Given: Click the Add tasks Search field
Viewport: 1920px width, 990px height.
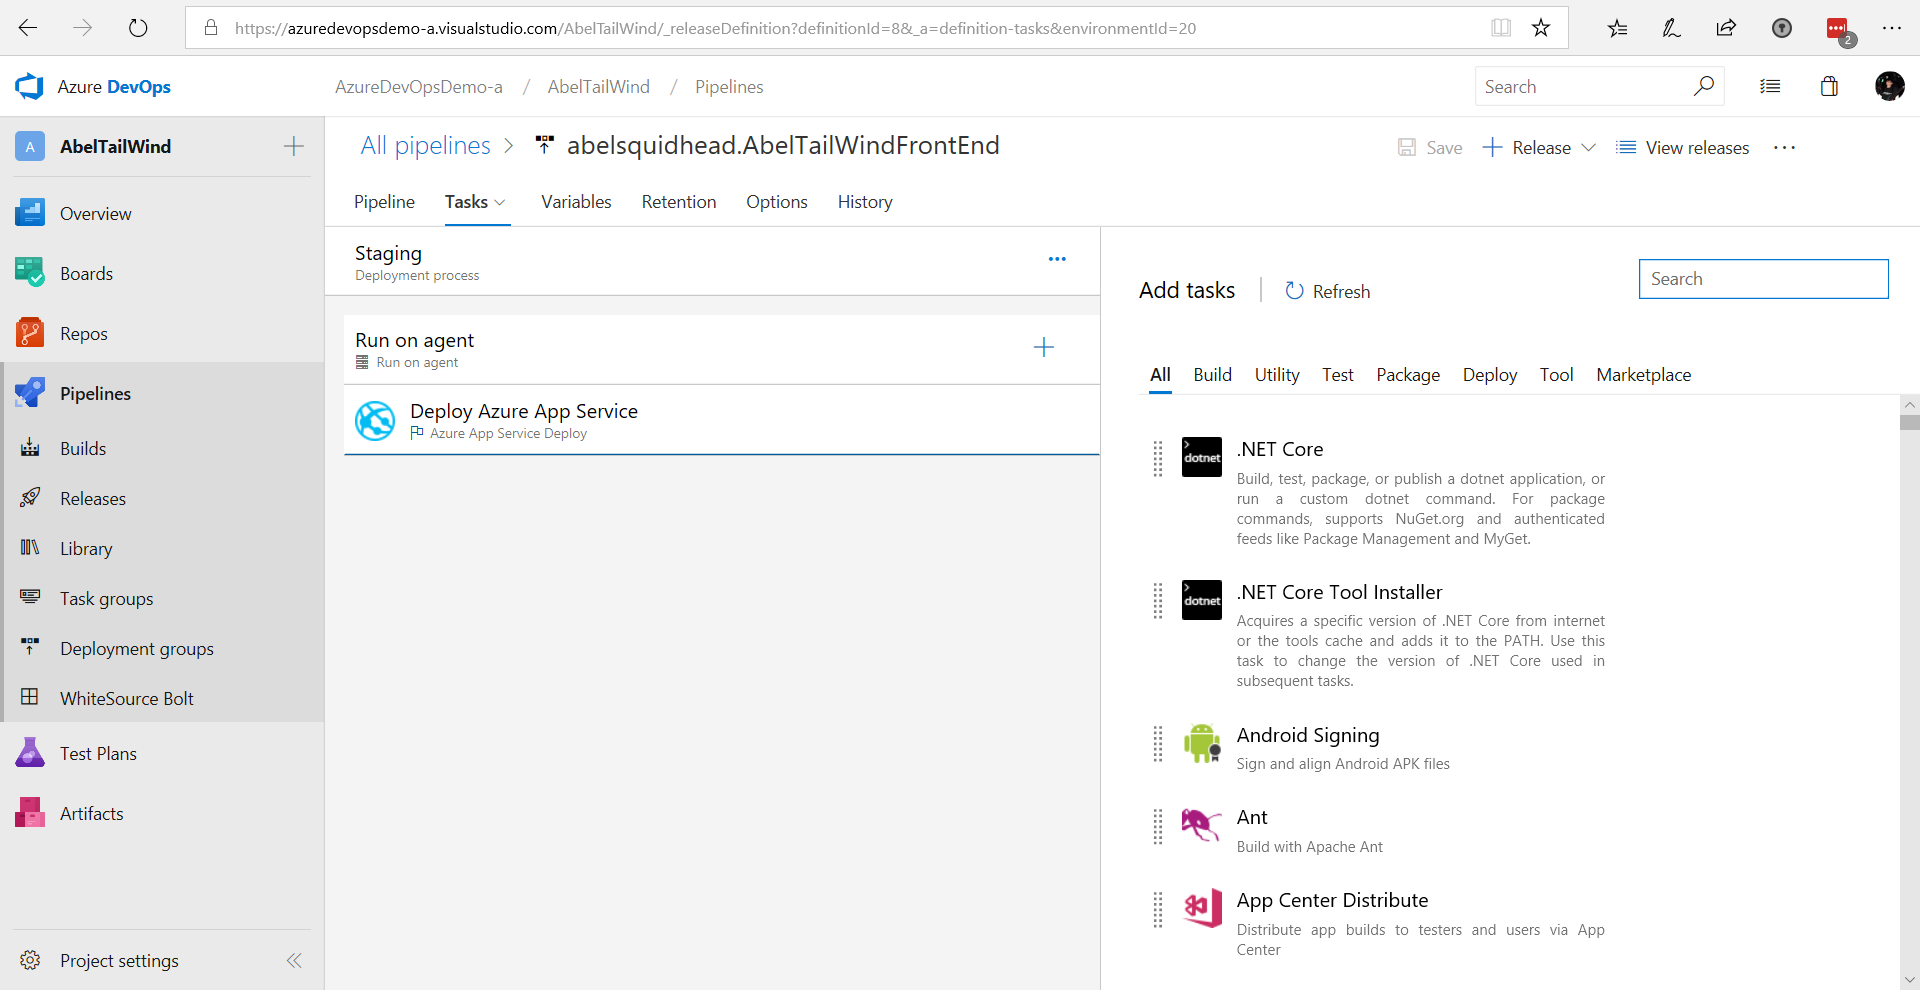Looking at the screenshot, I should [1763, 279].
